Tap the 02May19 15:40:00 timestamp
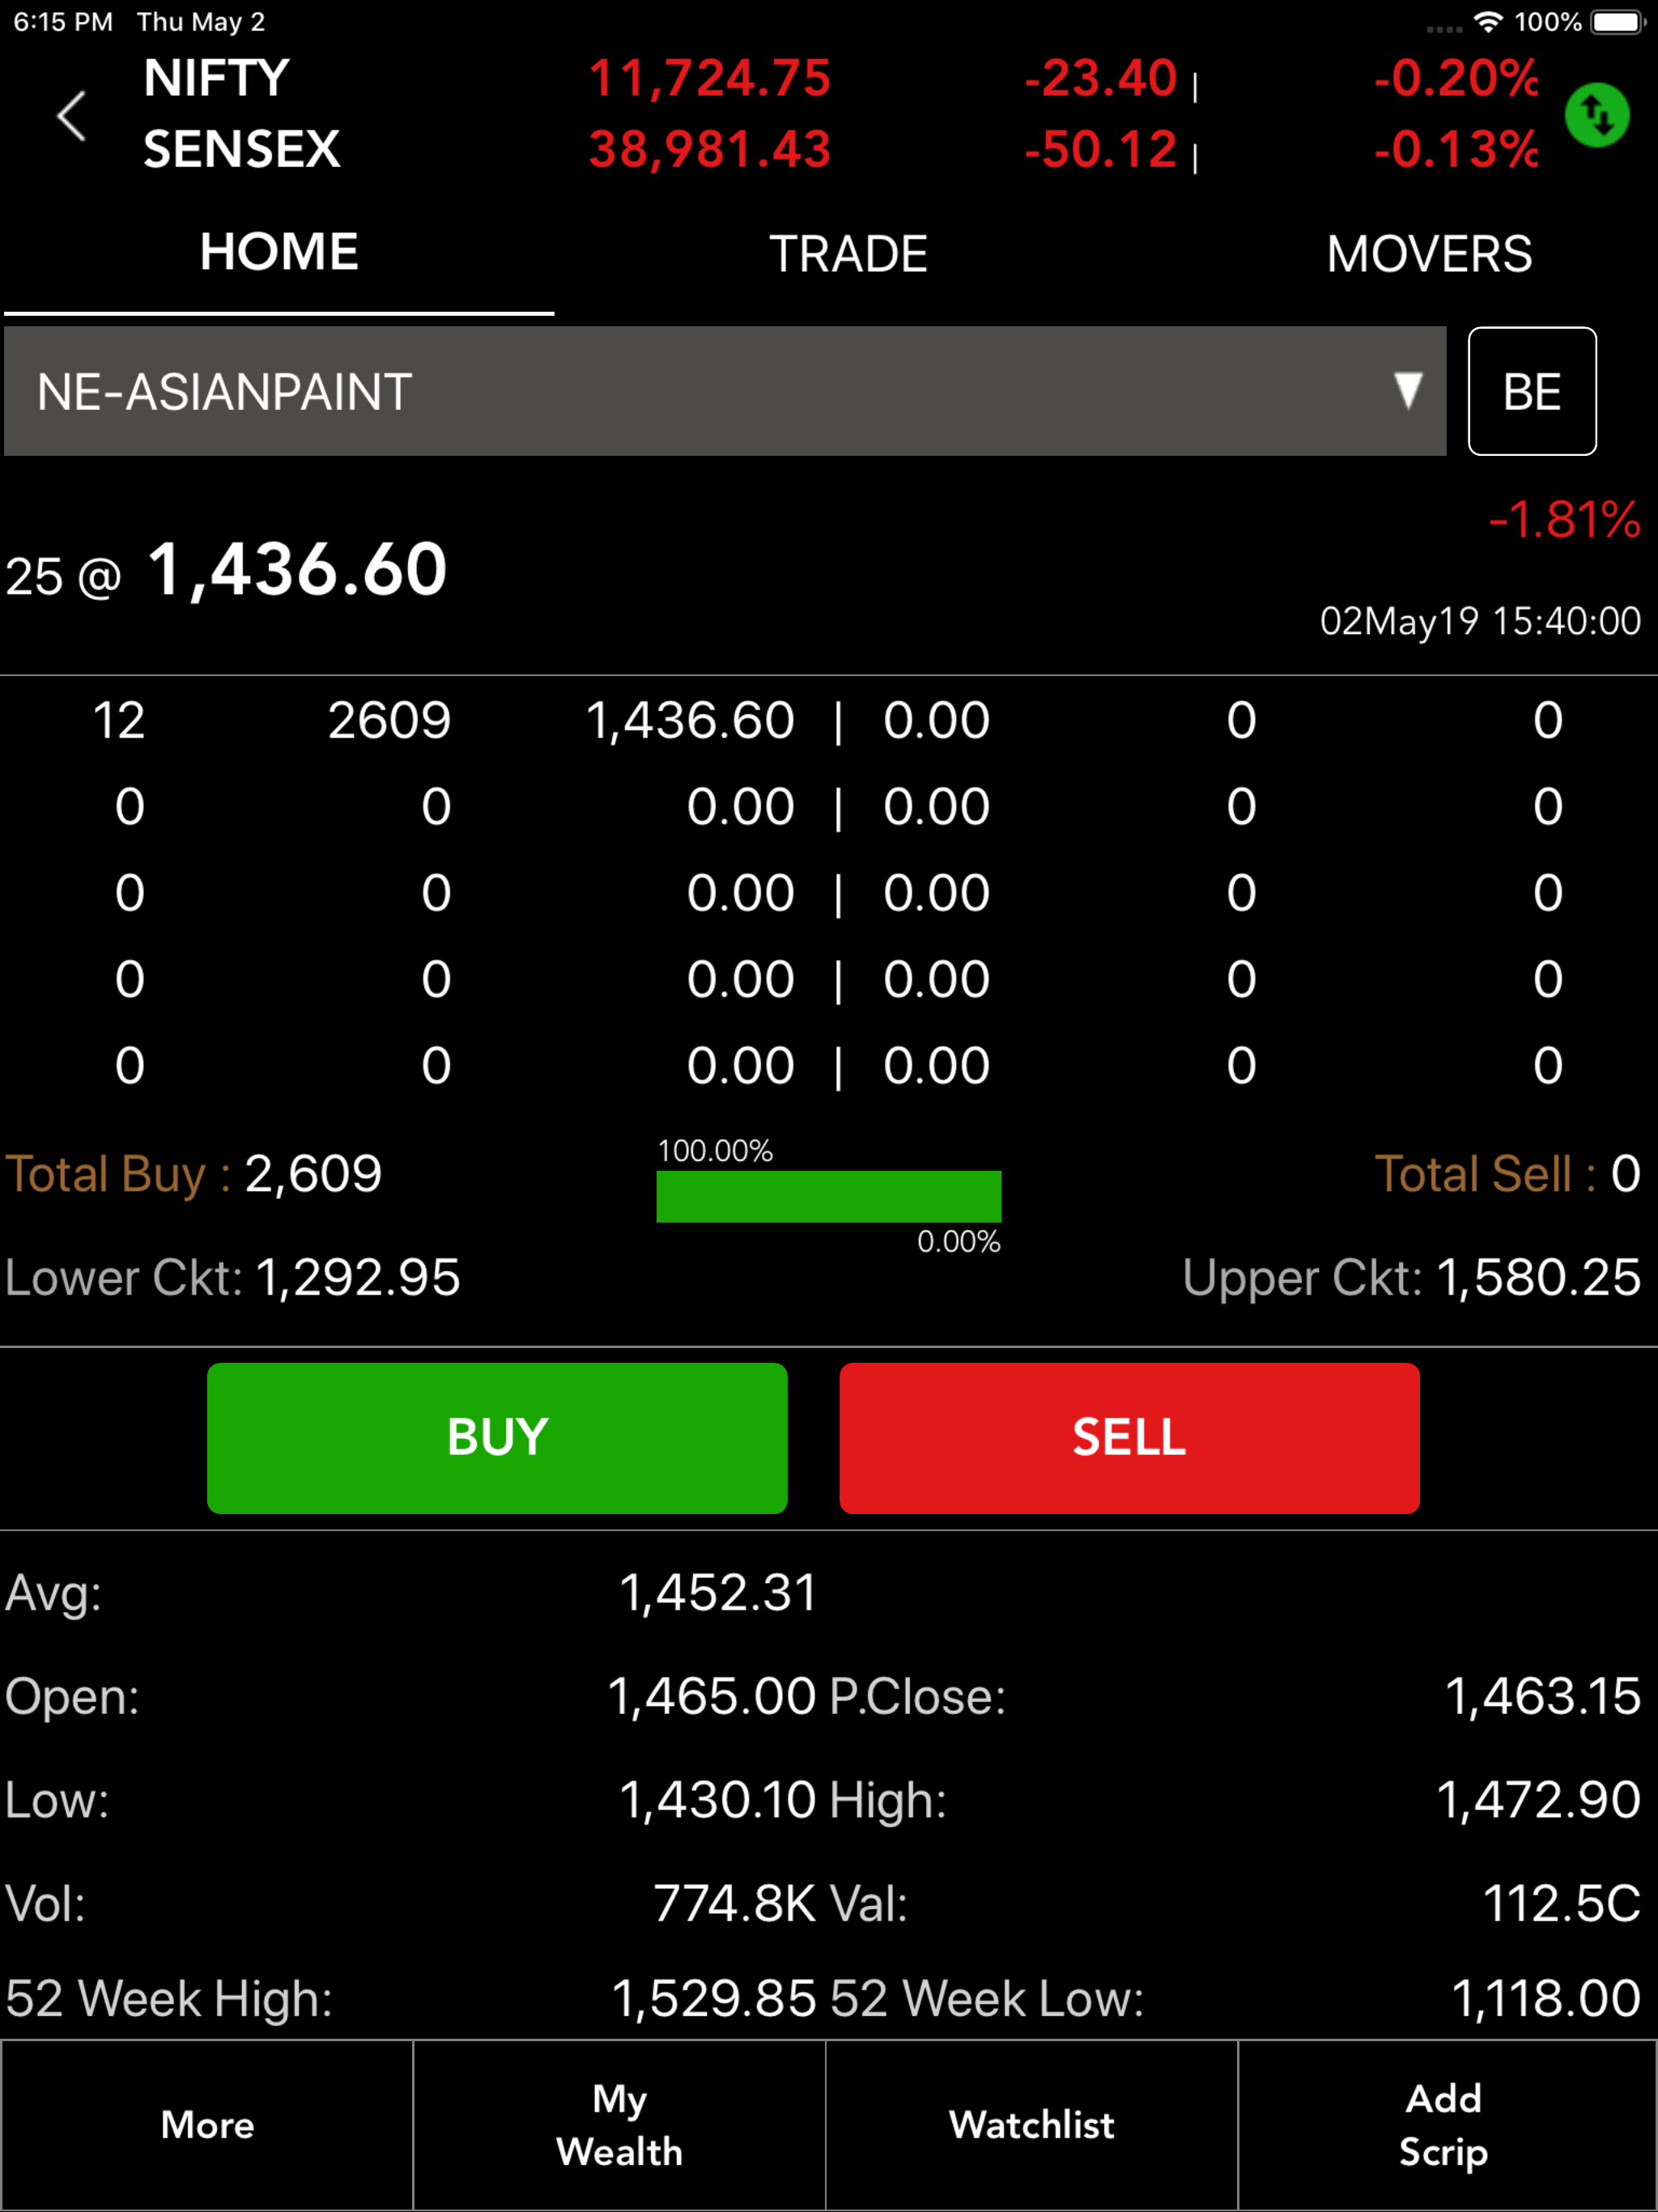The width and height of the screenshot is (1658, 2212). (1480, 621)
